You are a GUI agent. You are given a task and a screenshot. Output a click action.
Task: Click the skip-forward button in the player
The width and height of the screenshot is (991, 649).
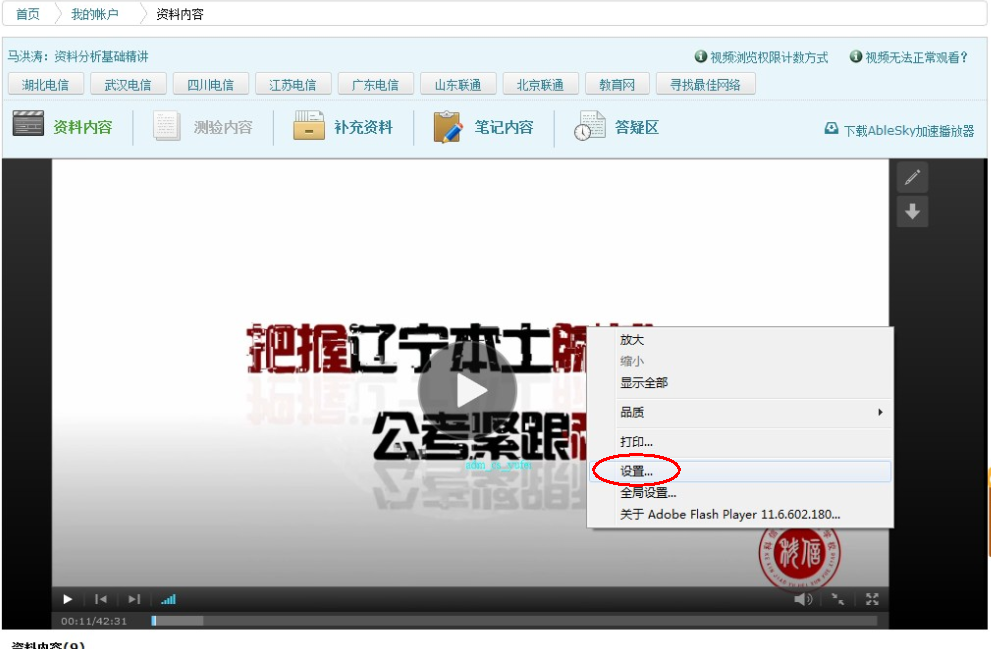133,598
